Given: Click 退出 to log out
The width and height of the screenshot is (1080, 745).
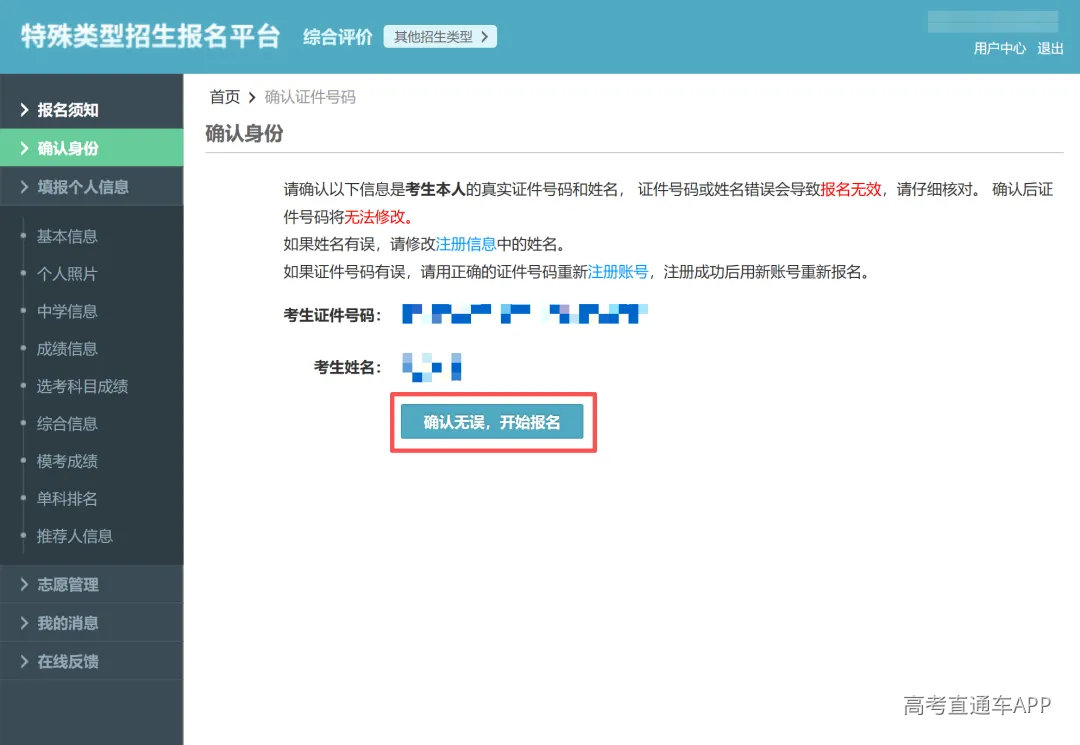Looking at the screenshot, I should [1050, 48].
